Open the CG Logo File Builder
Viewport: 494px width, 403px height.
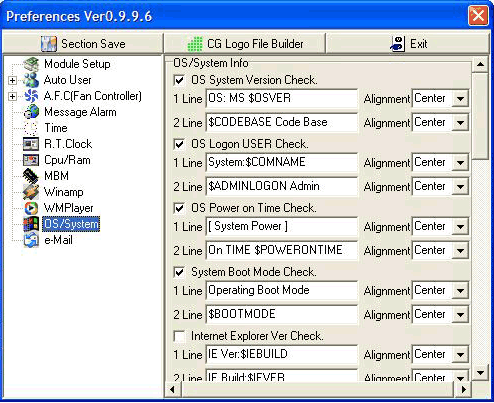point(245,44)
